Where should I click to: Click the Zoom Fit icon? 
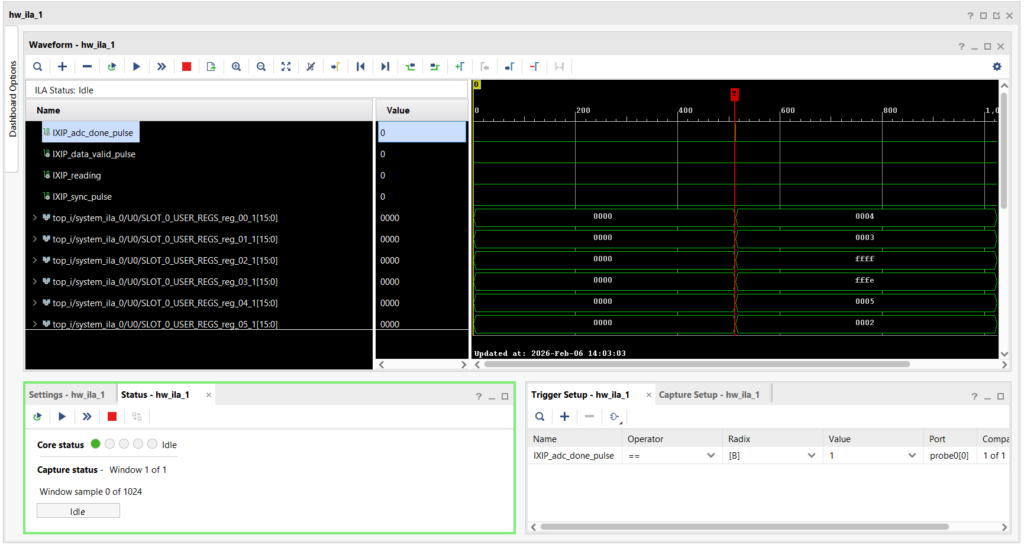[286, 67]
